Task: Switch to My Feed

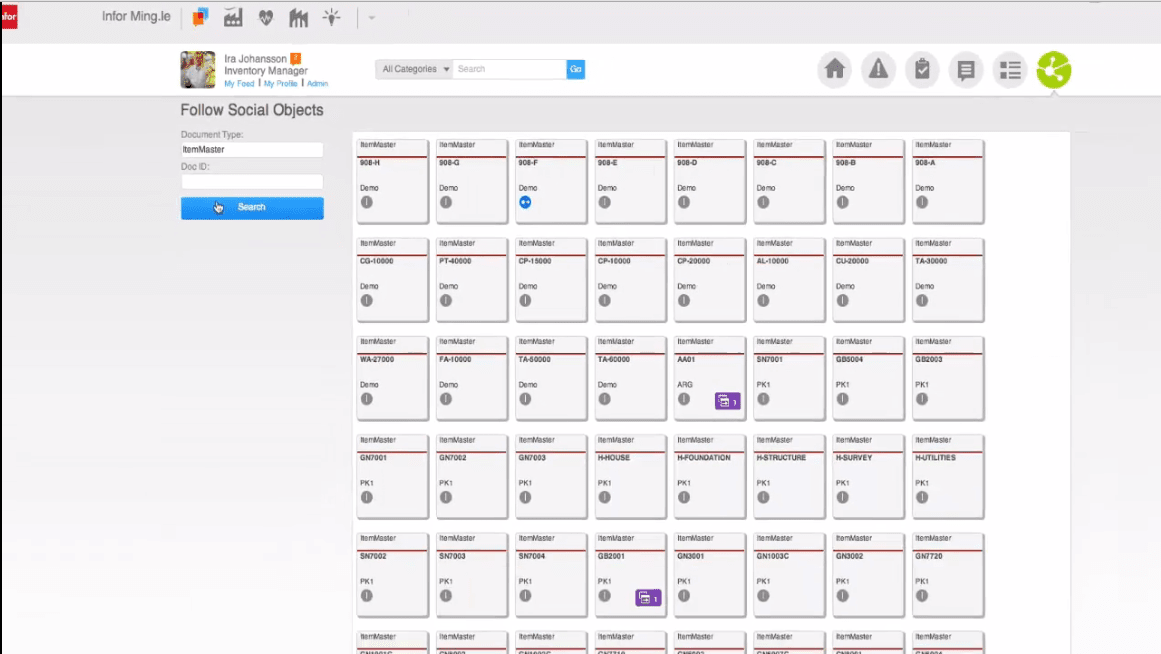Action: (x=238, y=83)
